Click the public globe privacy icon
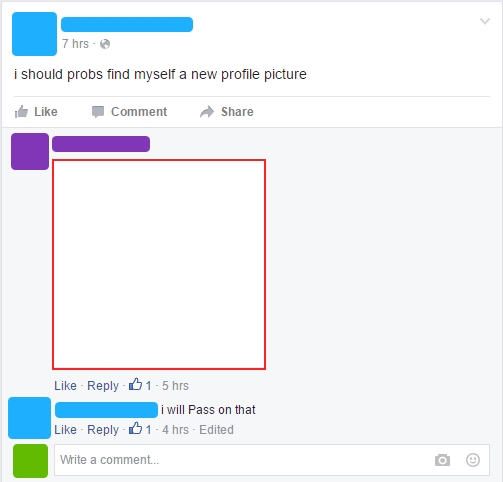The image size is (503, 482). coord(105,44)
